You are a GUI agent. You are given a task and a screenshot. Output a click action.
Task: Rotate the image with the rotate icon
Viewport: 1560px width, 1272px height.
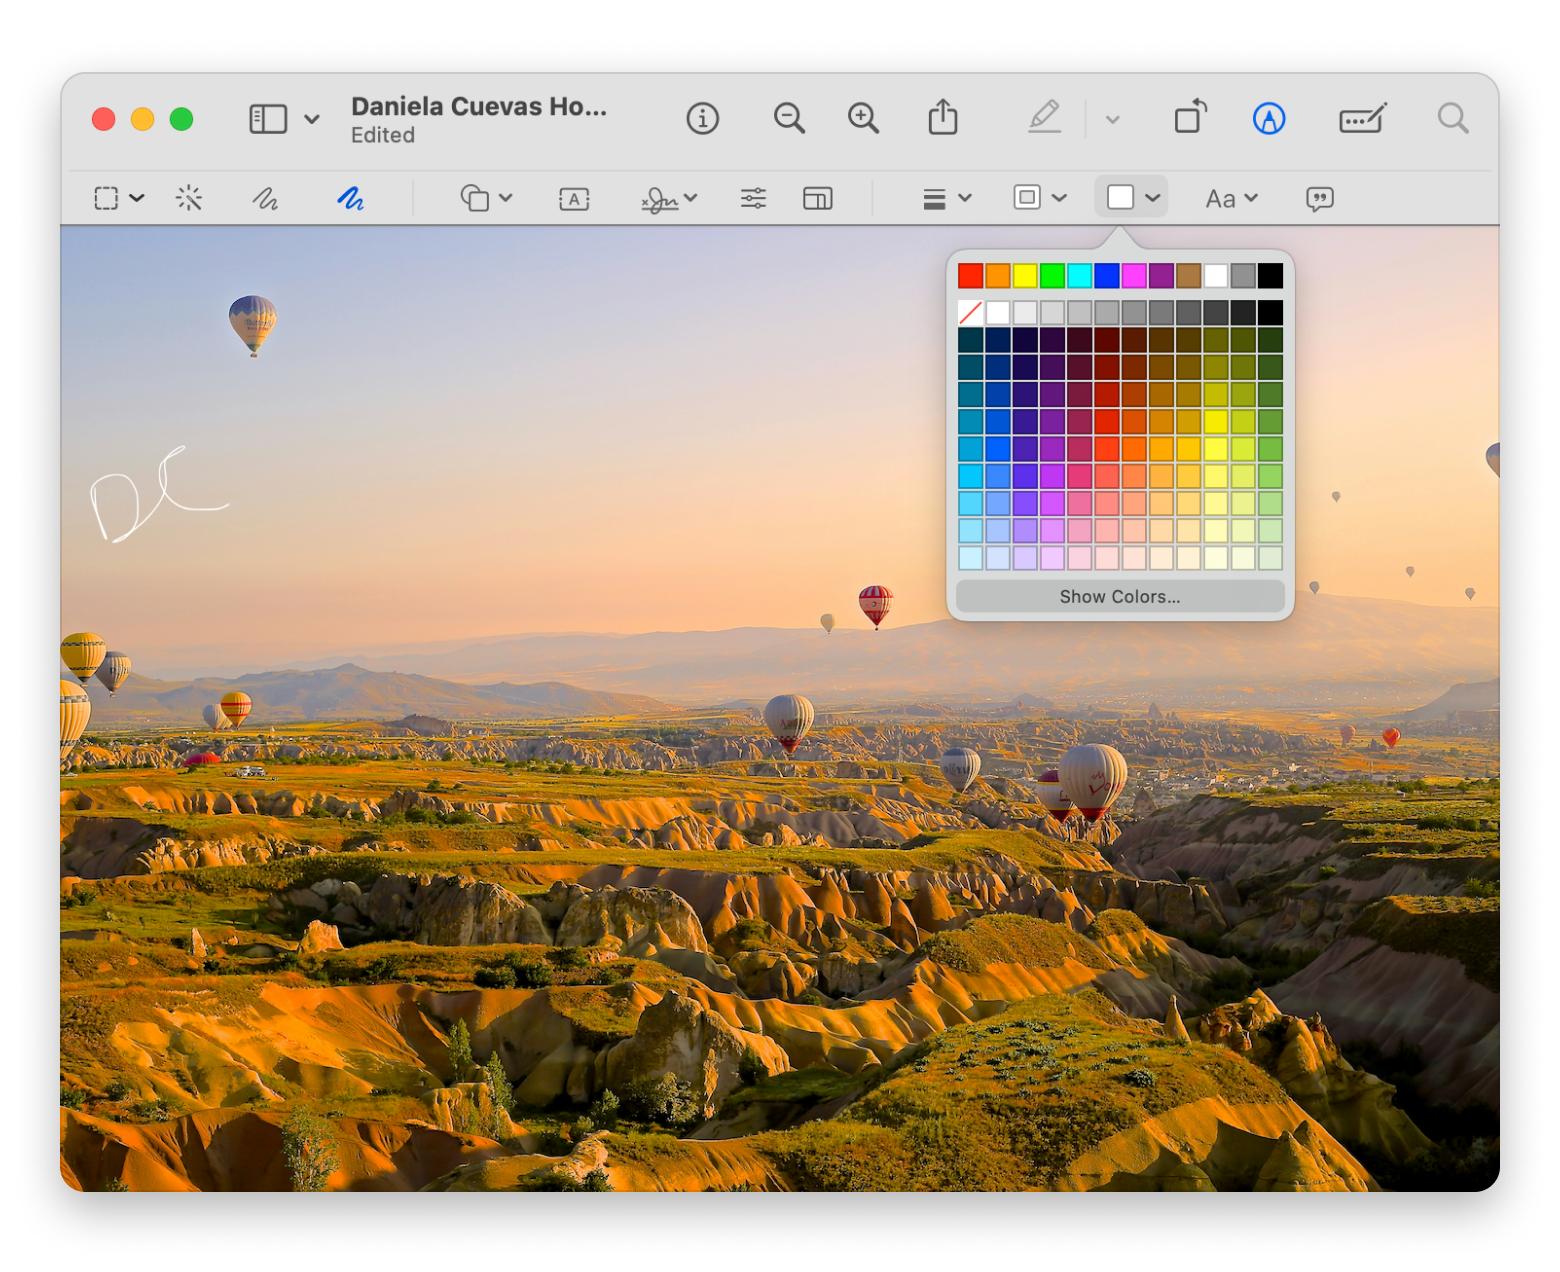click(1189, 118)
